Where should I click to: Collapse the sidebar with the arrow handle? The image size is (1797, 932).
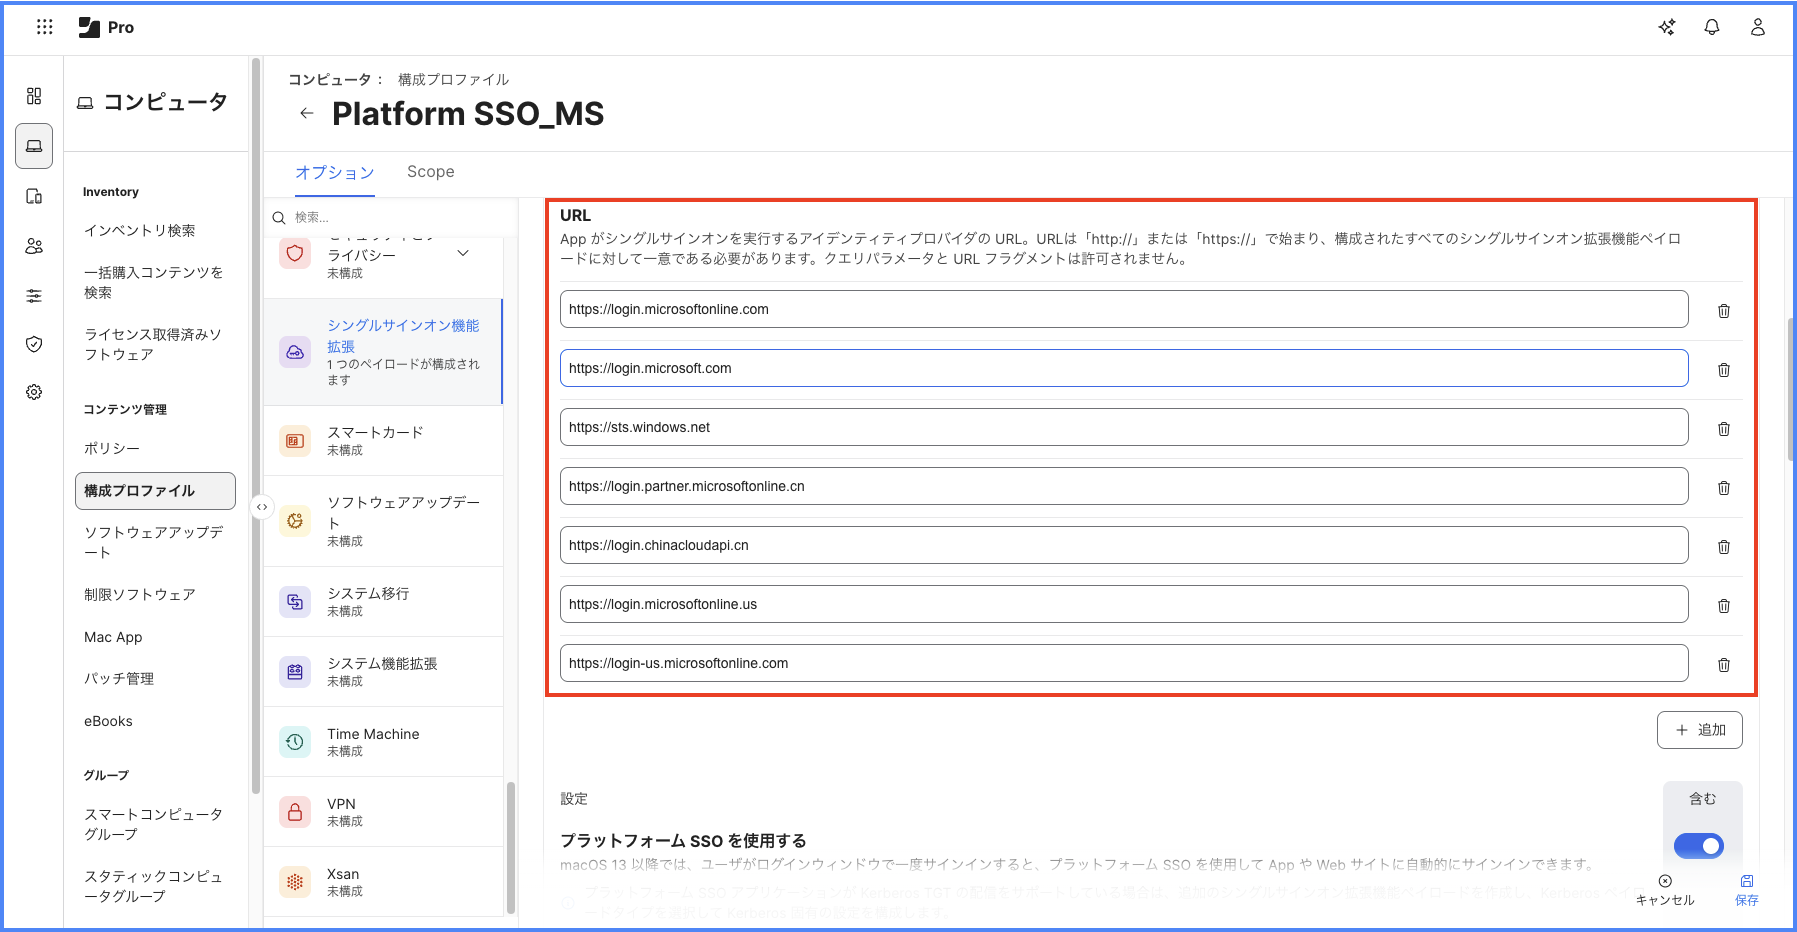click(262, 507)
